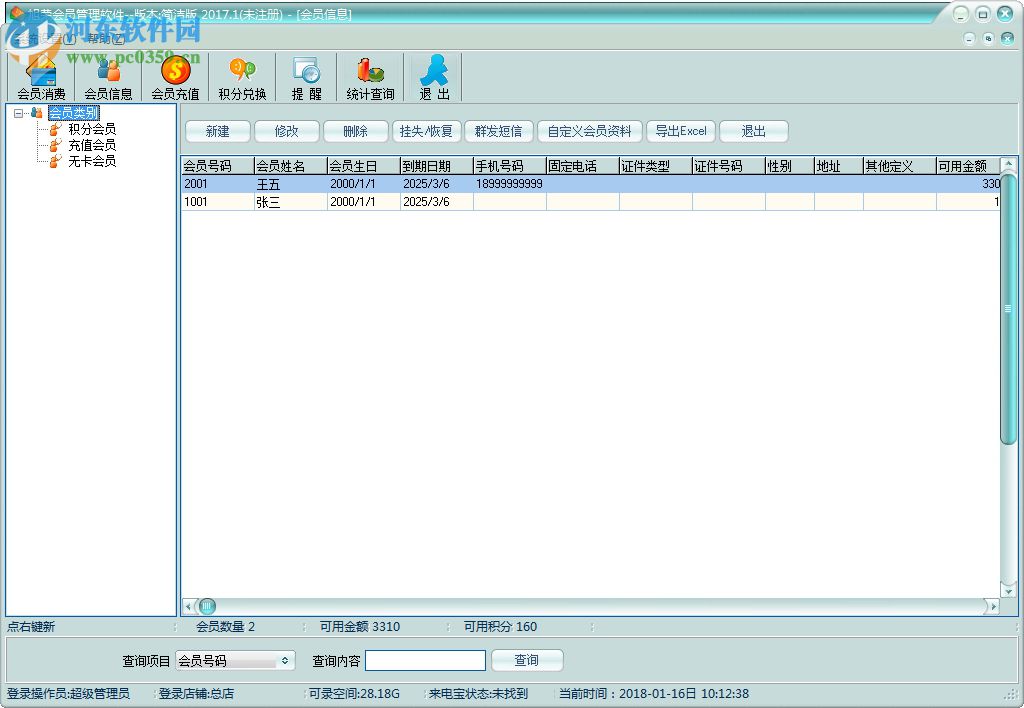Image resolution: width=1024 pixels, height=708 pixels.
Task: Click phone number 18999999999
Action: click(510, 184)
